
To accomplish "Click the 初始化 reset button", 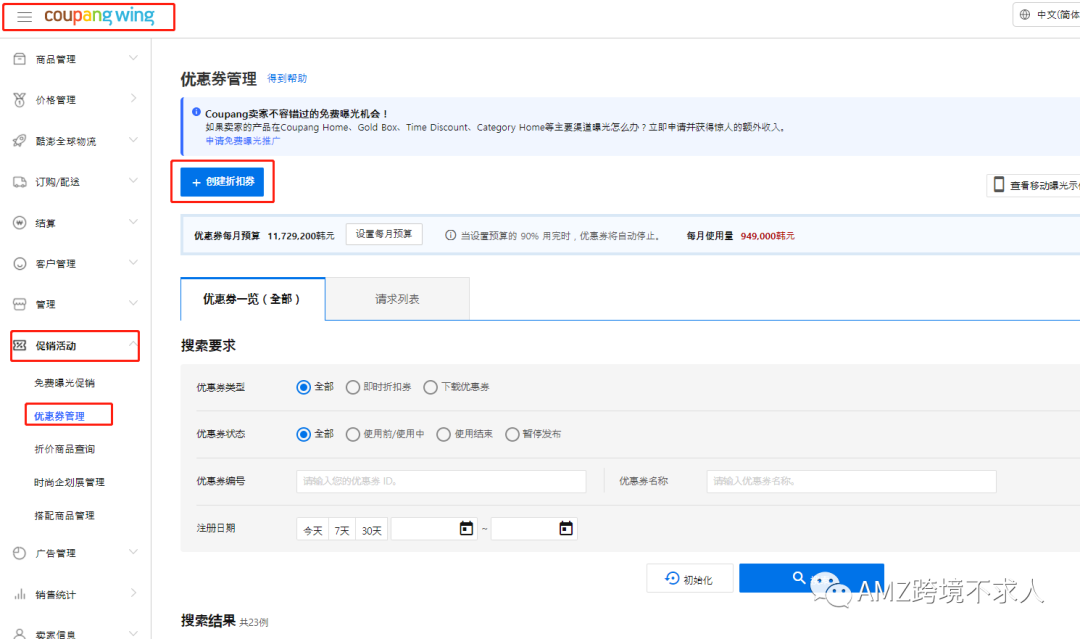I will [689, 578].
